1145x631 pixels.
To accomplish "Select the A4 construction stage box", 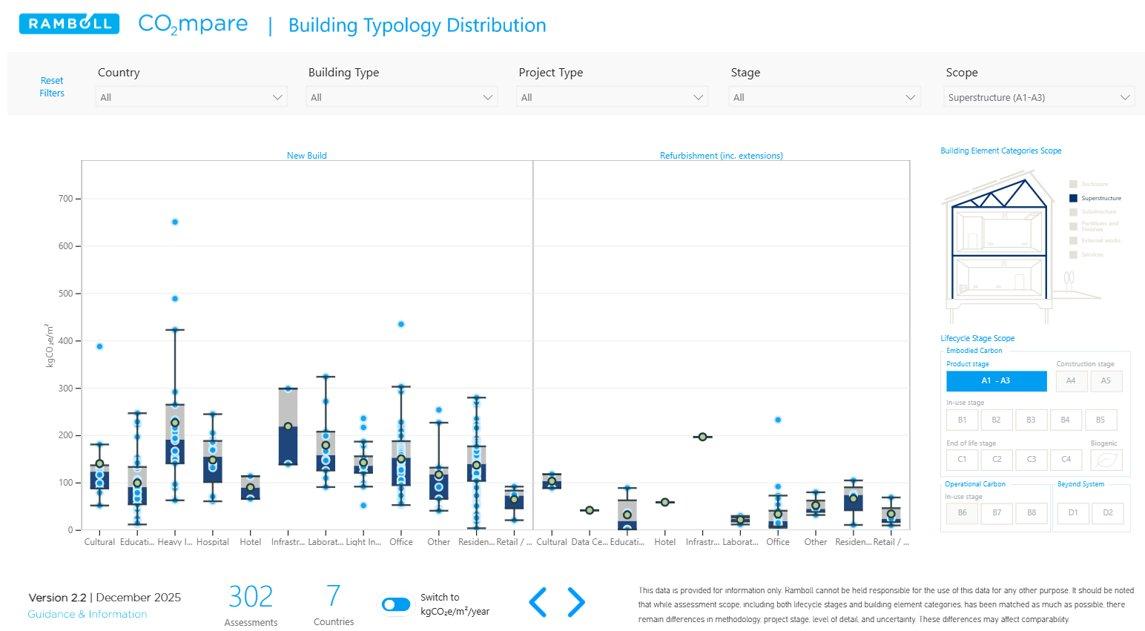I will coord(1070,381).
